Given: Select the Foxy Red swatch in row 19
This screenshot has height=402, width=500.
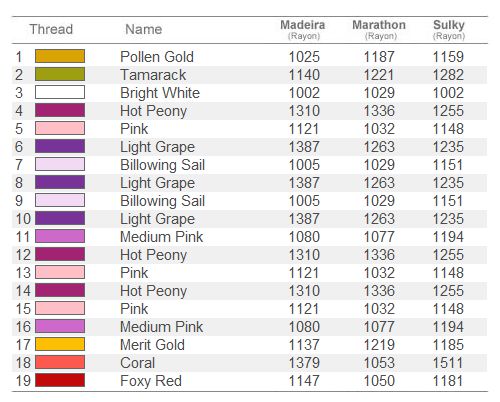Looking at the screenshot, I should tap(60, 380).
